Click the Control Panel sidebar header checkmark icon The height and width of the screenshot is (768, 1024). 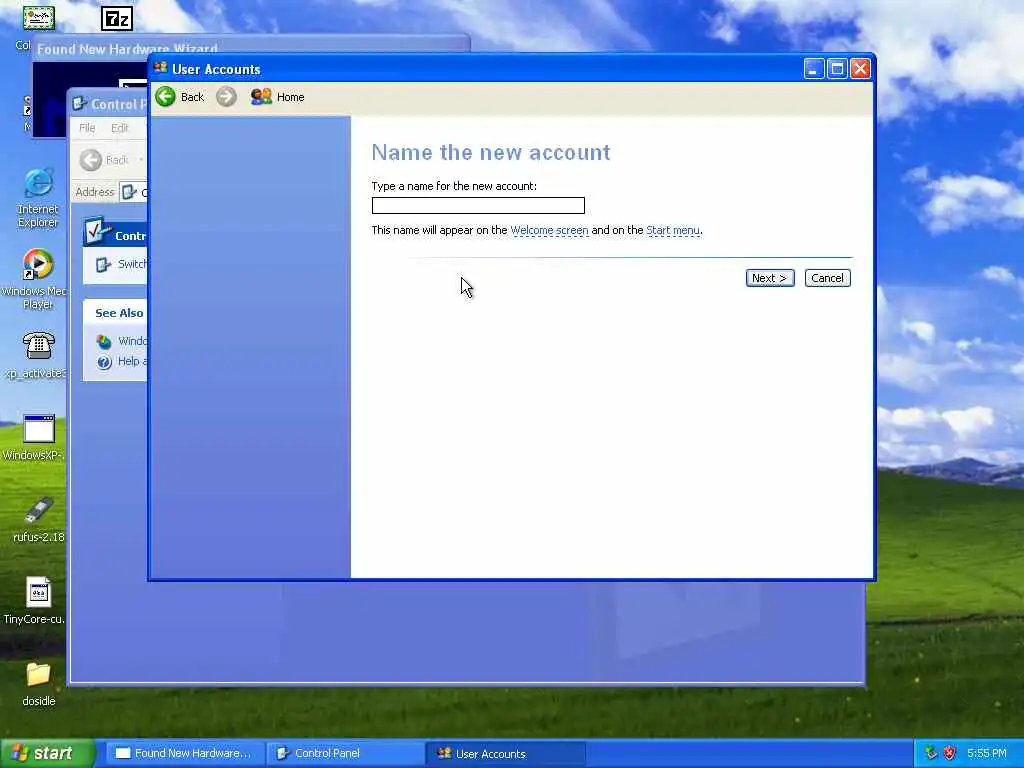(97, 231)
